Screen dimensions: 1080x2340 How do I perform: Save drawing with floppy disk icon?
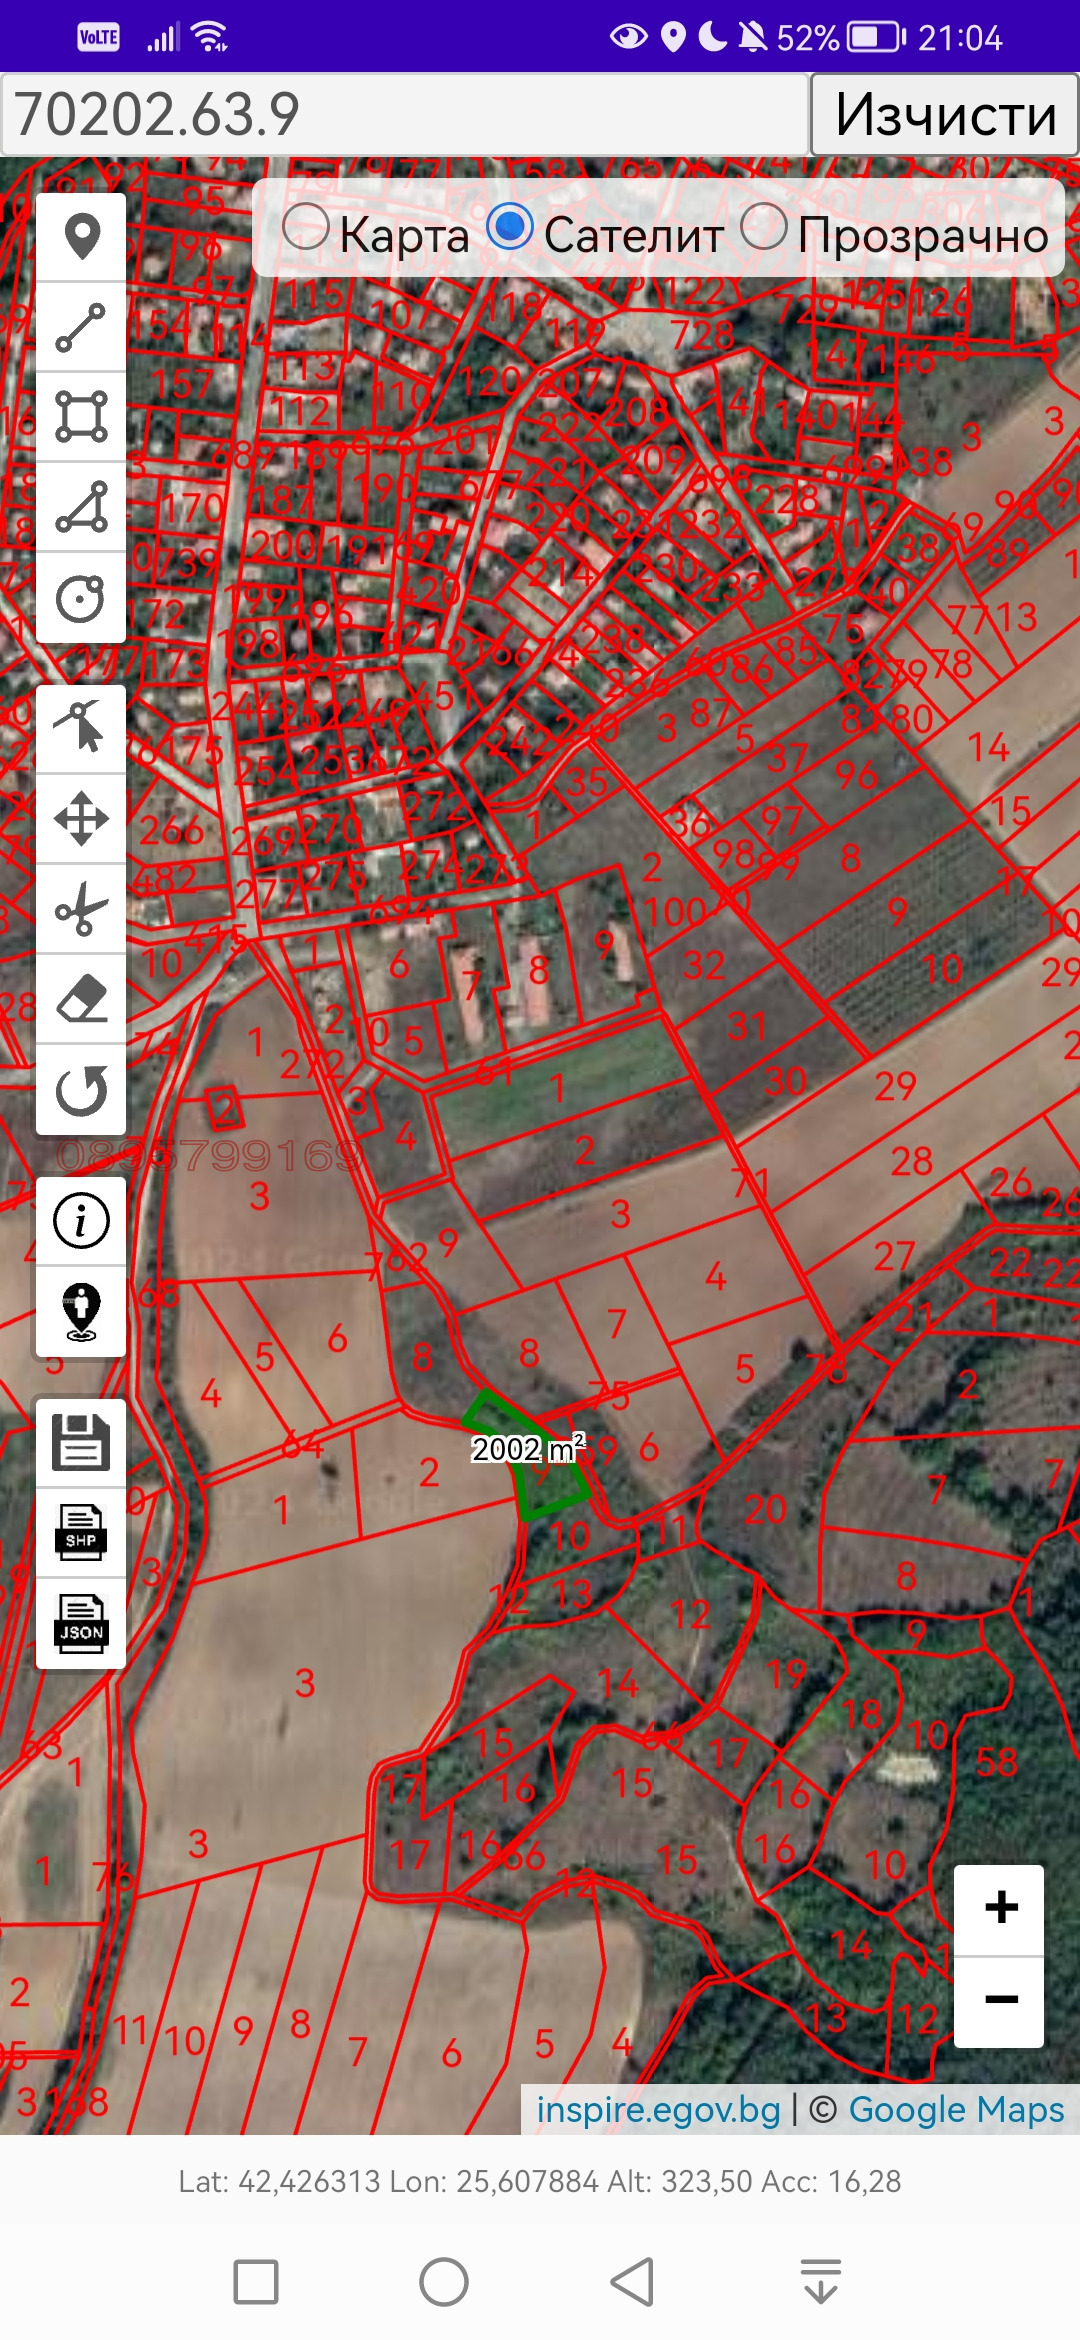tap(81, 1442)
